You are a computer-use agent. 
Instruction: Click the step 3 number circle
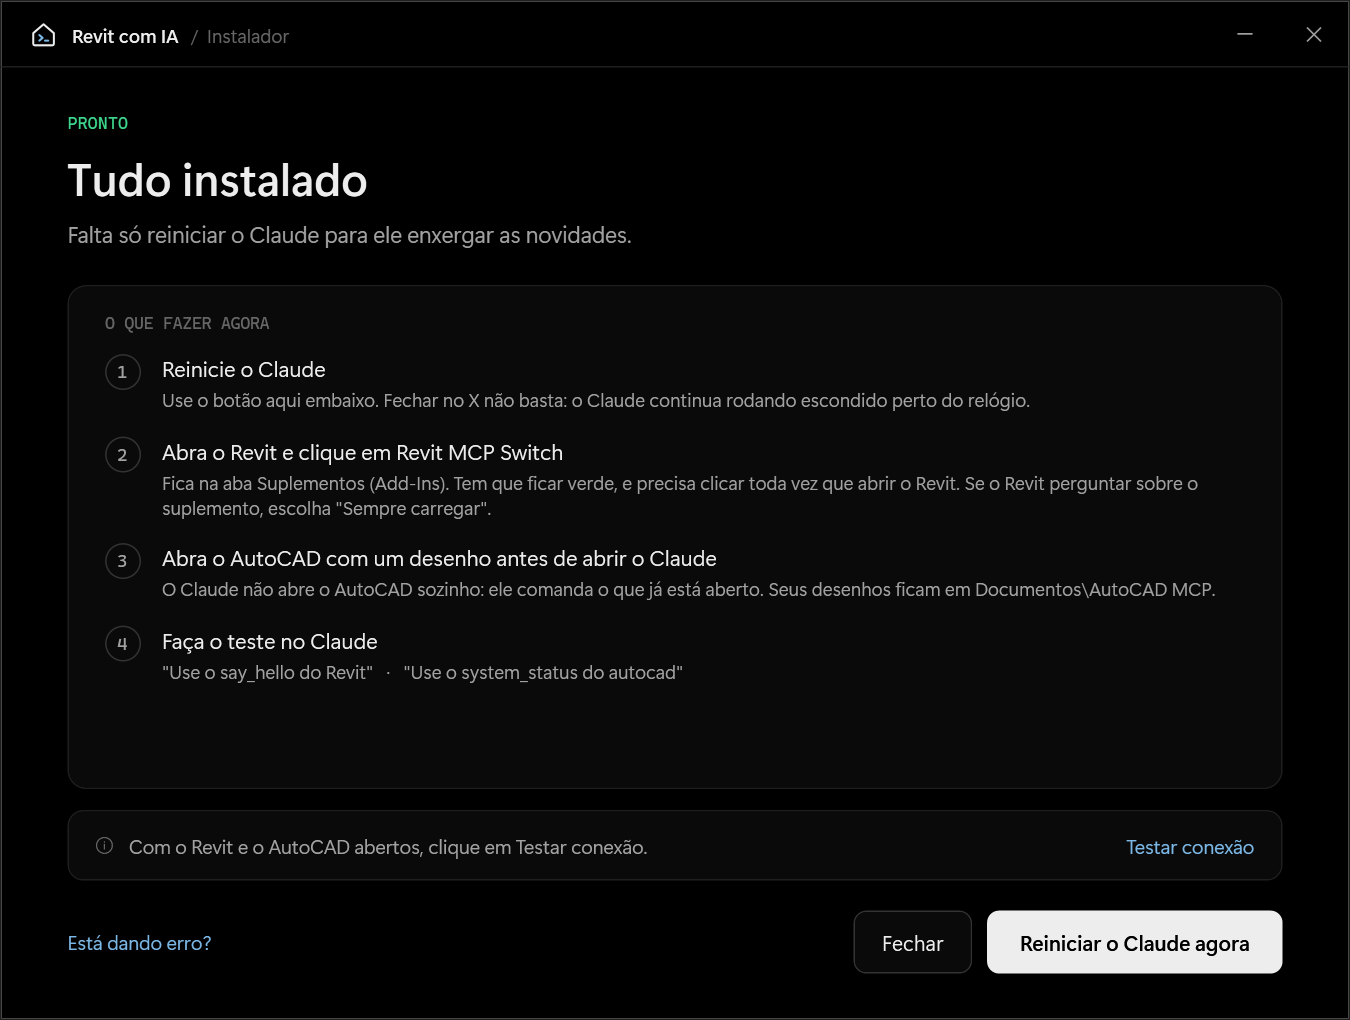click(123, 561)
